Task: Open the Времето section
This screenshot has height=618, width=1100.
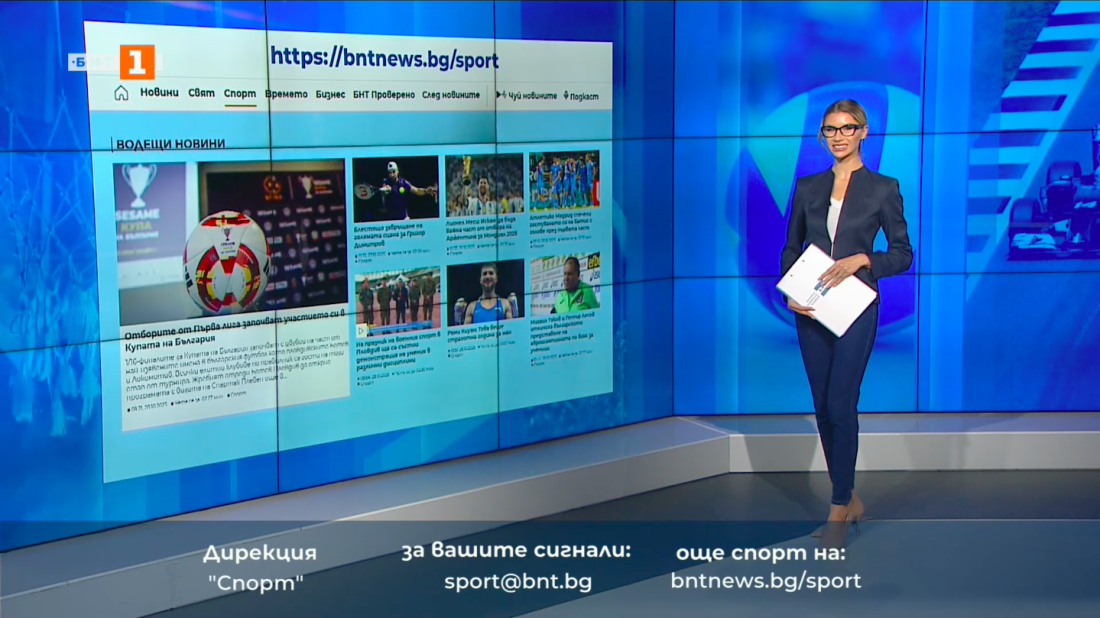Action: pos(287,94)
